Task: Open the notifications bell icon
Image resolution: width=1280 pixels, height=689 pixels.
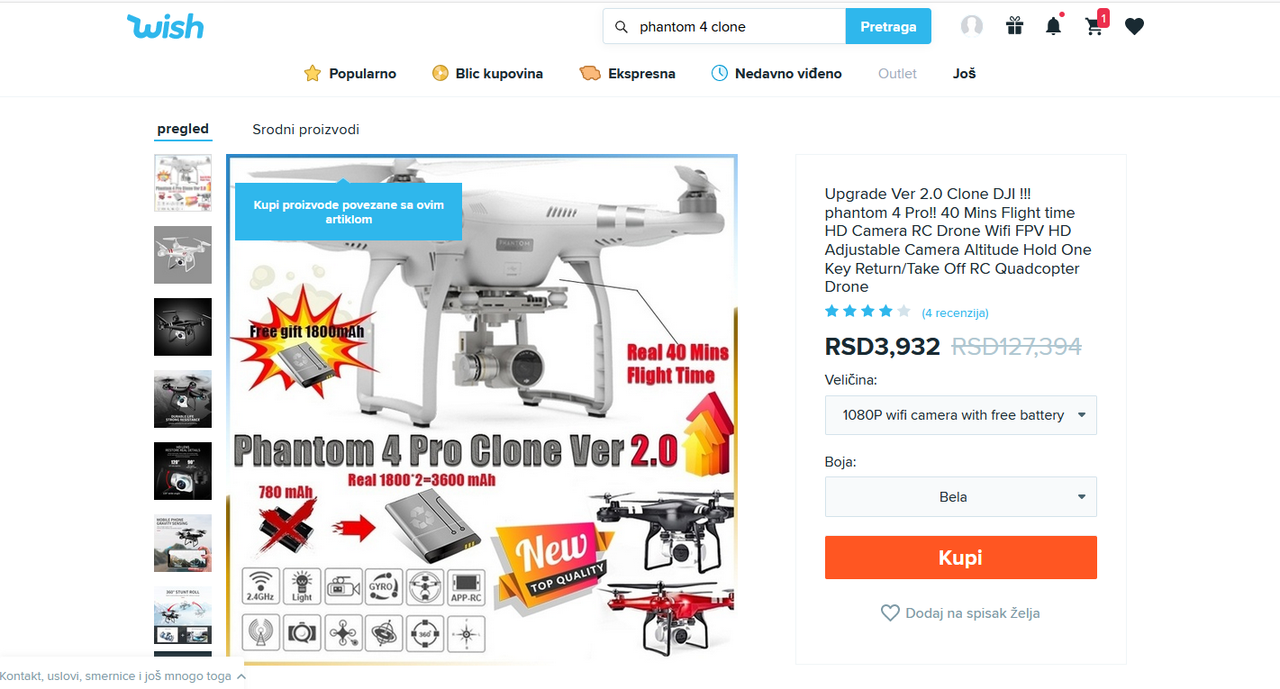Action: pyautogui.click(x=1053, y=26)
